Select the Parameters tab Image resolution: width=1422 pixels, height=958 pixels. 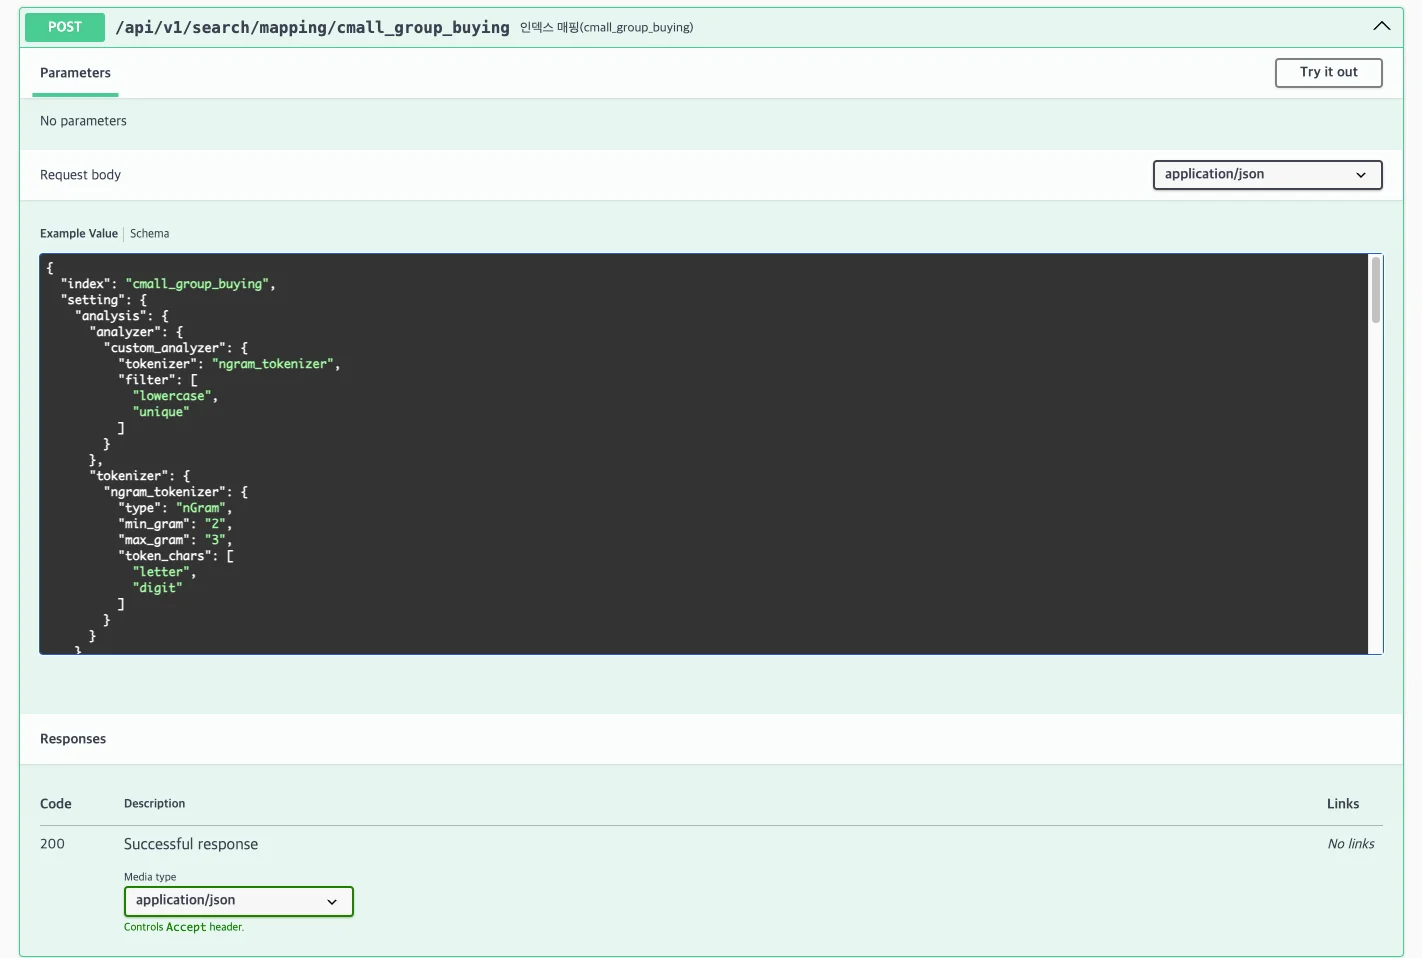click(x=75, y=73)
